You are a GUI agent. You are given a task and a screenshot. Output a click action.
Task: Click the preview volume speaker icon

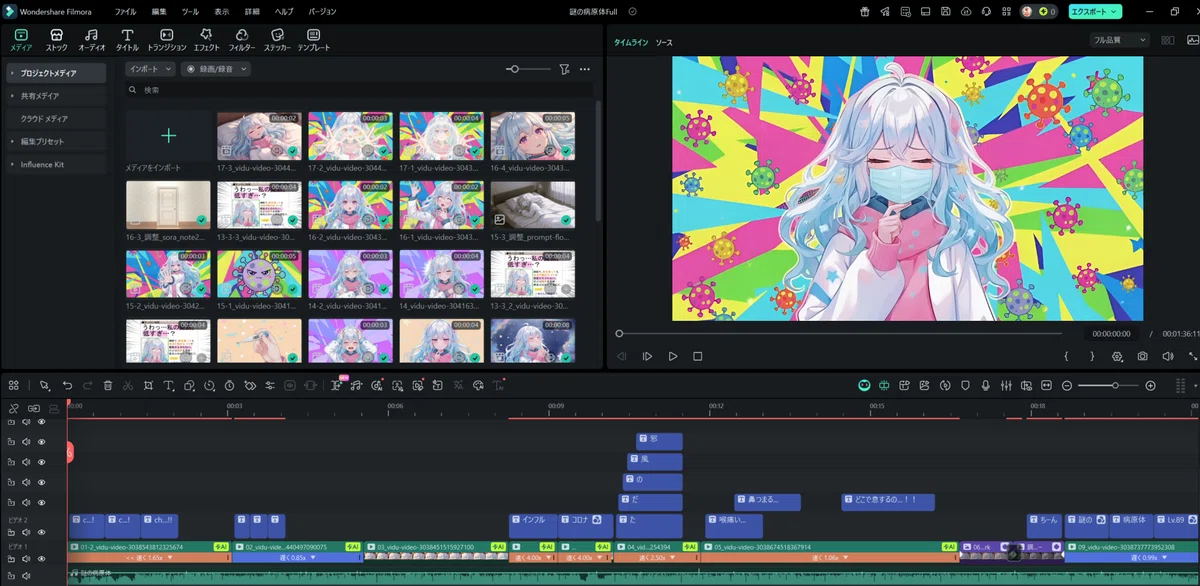(1168, 356)
